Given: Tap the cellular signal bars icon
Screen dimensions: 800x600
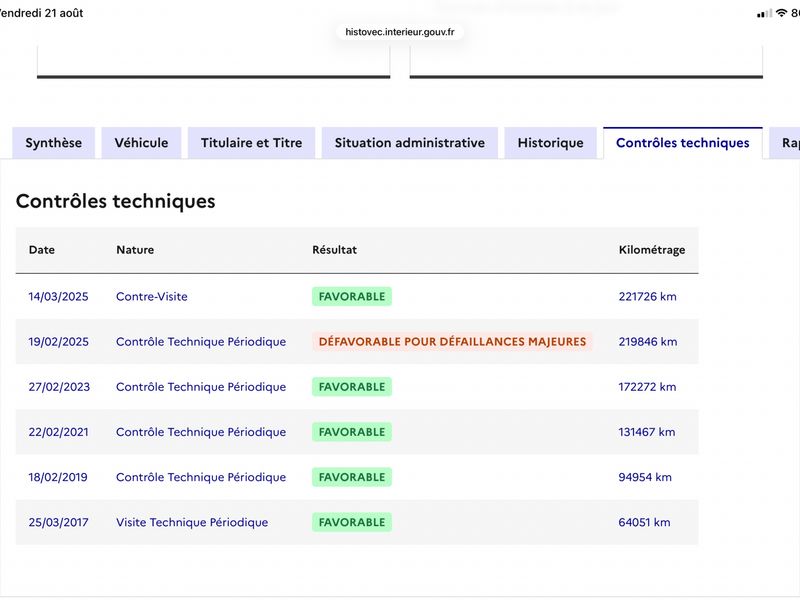Looking at the screenshot, I should [x=764, y=14].
